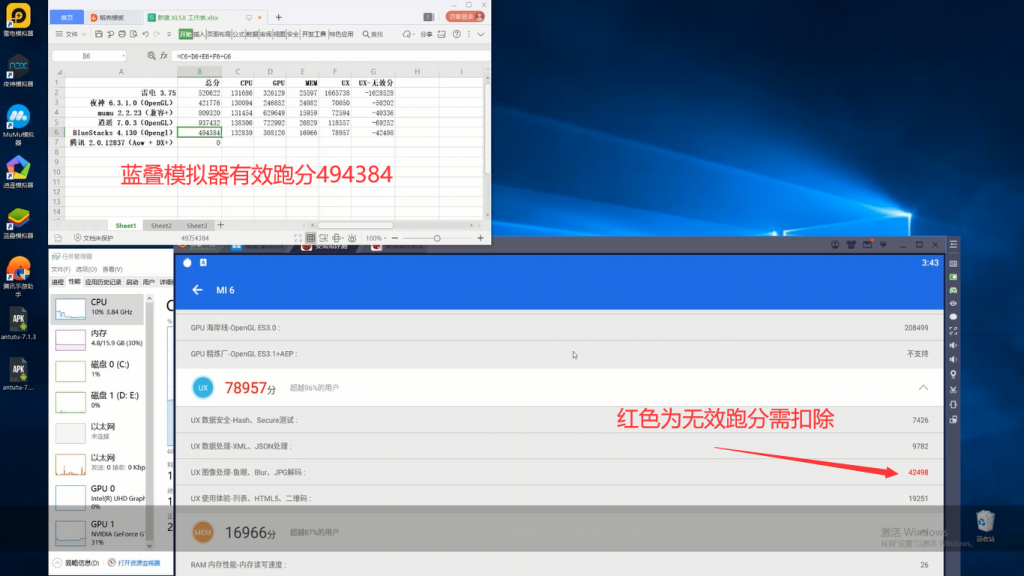Click the print icon in WPS toolbar
The image size is (1024, 576).
click(x=122, y=34)
